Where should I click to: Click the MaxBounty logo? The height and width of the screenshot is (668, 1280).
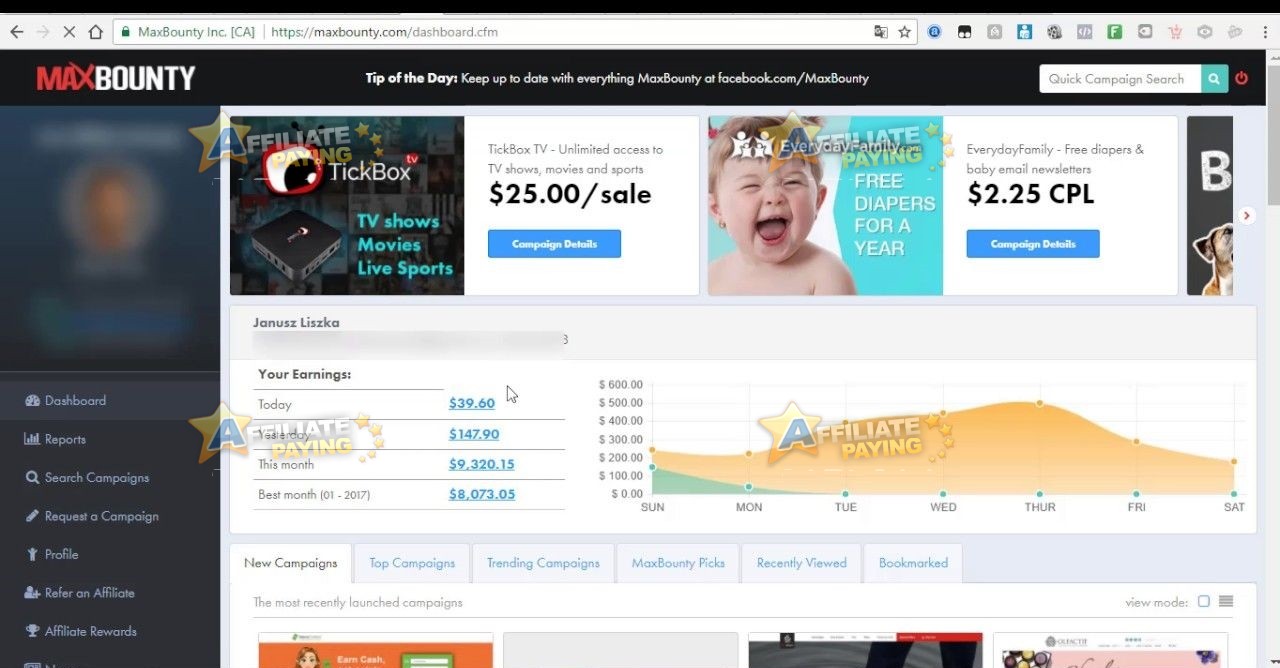116,78
